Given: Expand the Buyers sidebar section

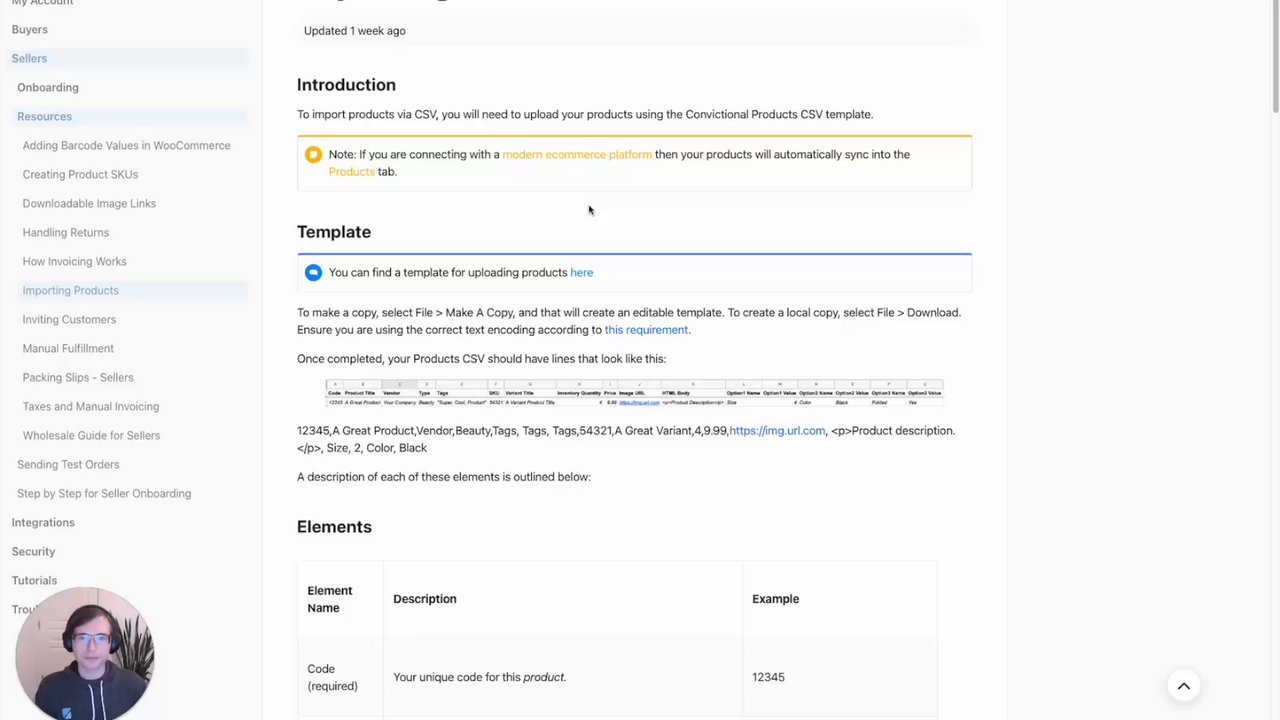Looking at the screenshot, I should (29, 29).
